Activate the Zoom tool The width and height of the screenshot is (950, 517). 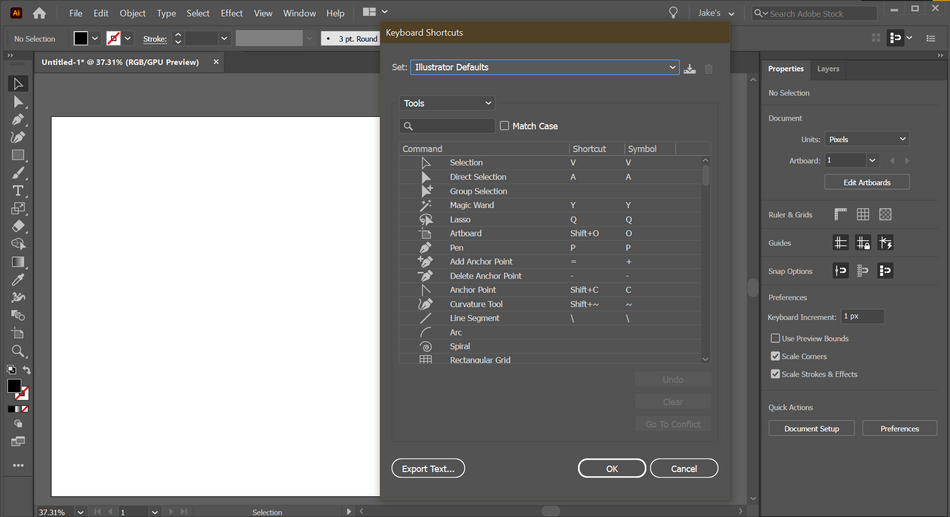[x=18, y=351]
